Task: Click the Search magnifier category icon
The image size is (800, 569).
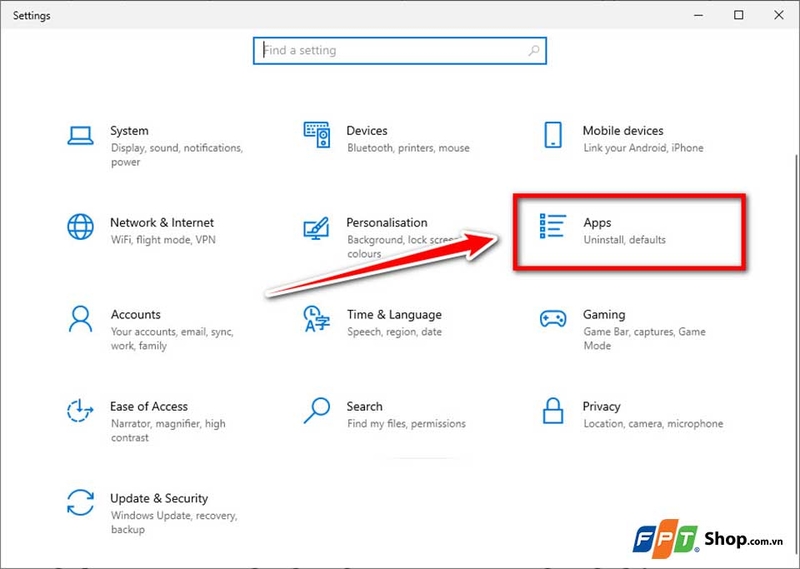Action: (x=317, y=411)
